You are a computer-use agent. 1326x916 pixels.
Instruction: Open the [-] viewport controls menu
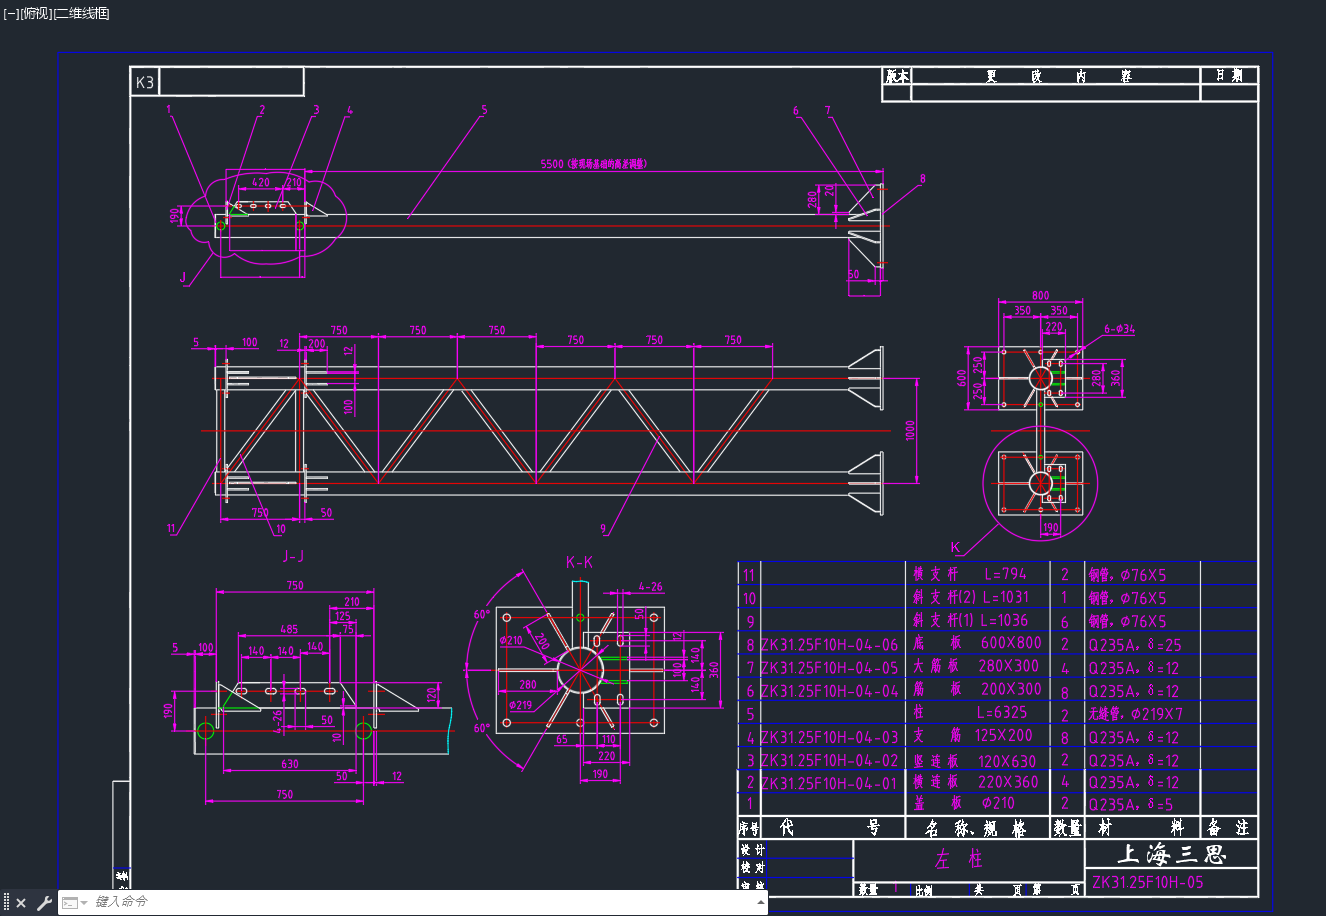(x=11, y=13)
